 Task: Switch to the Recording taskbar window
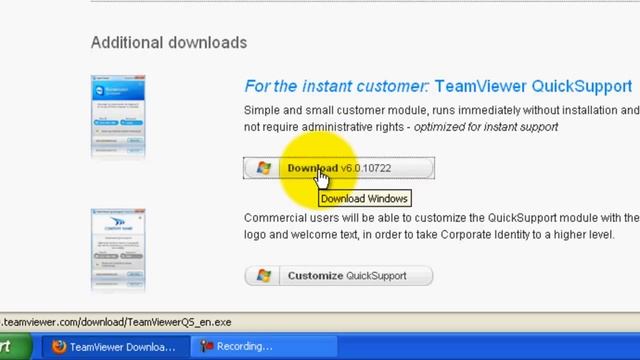264,347
